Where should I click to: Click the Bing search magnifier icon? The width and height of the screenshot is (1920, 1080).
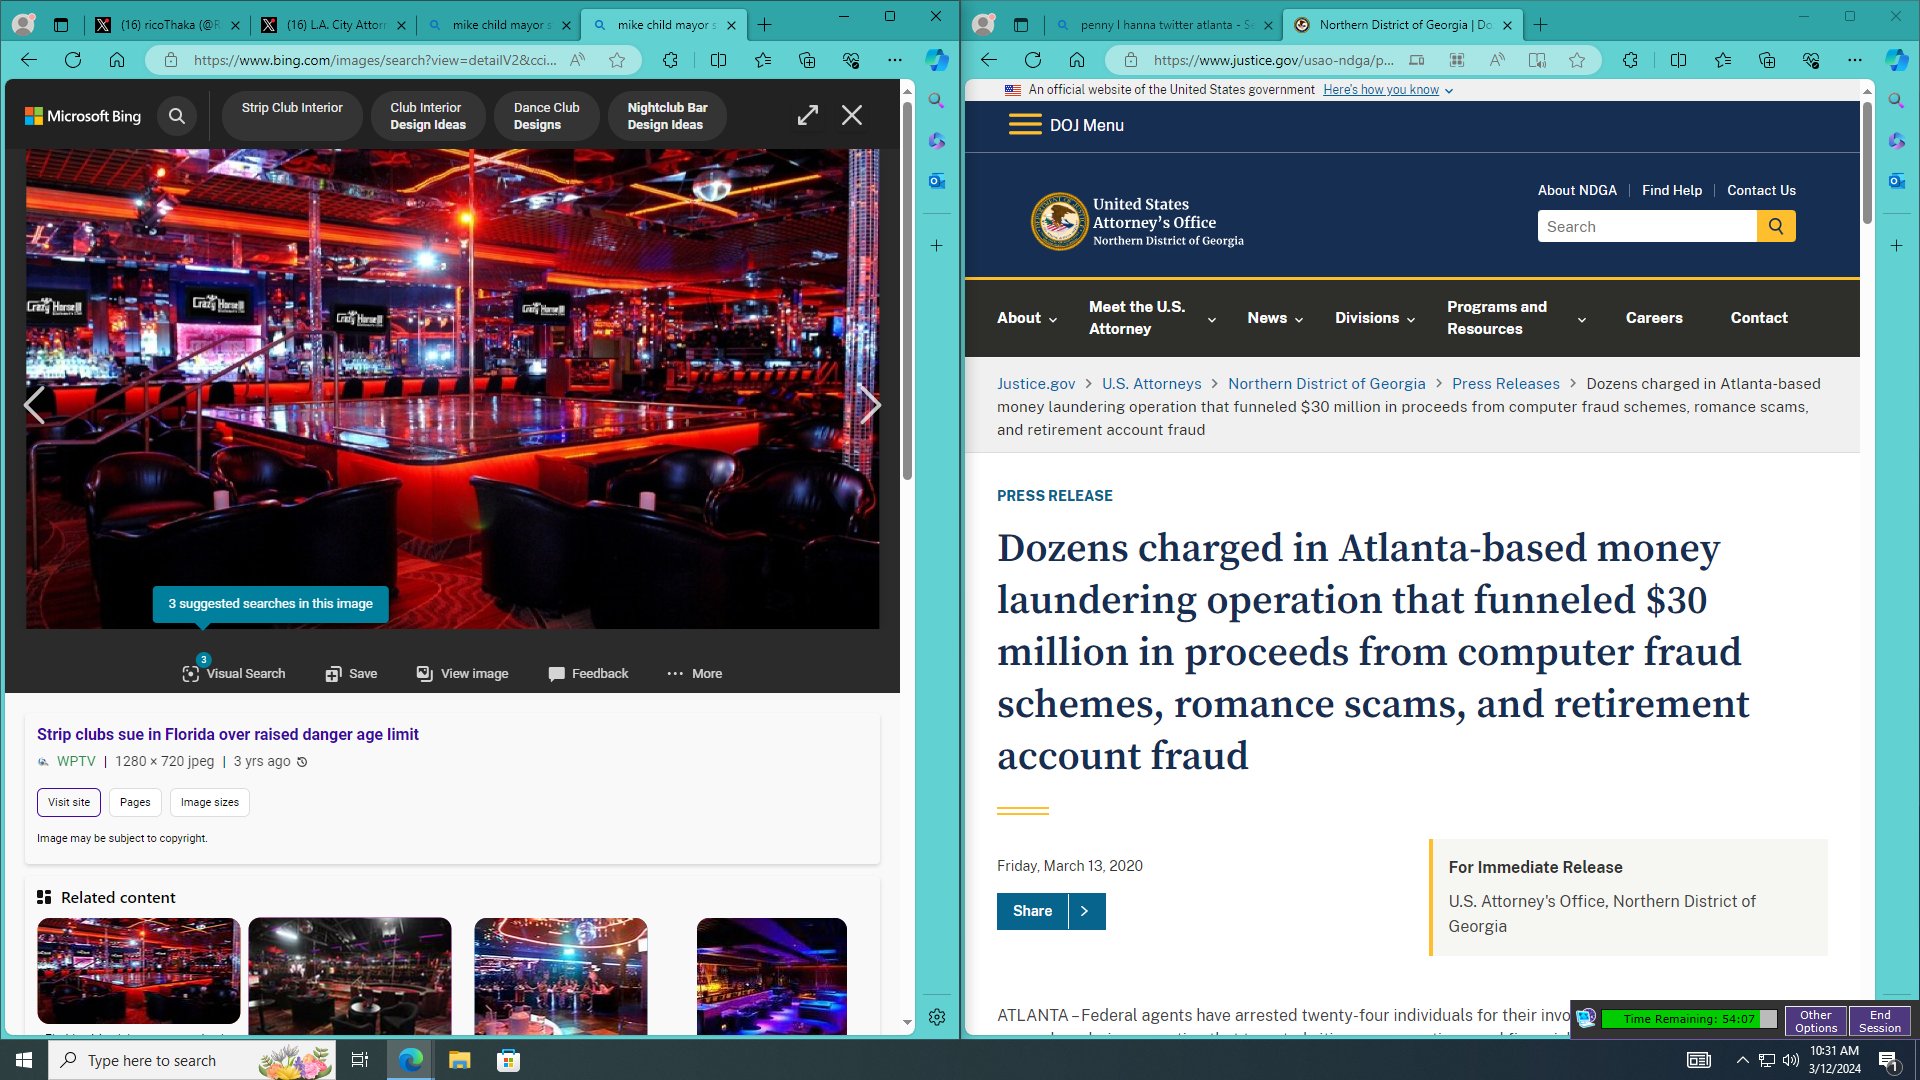pyautogui.click(x=177, y=116)
